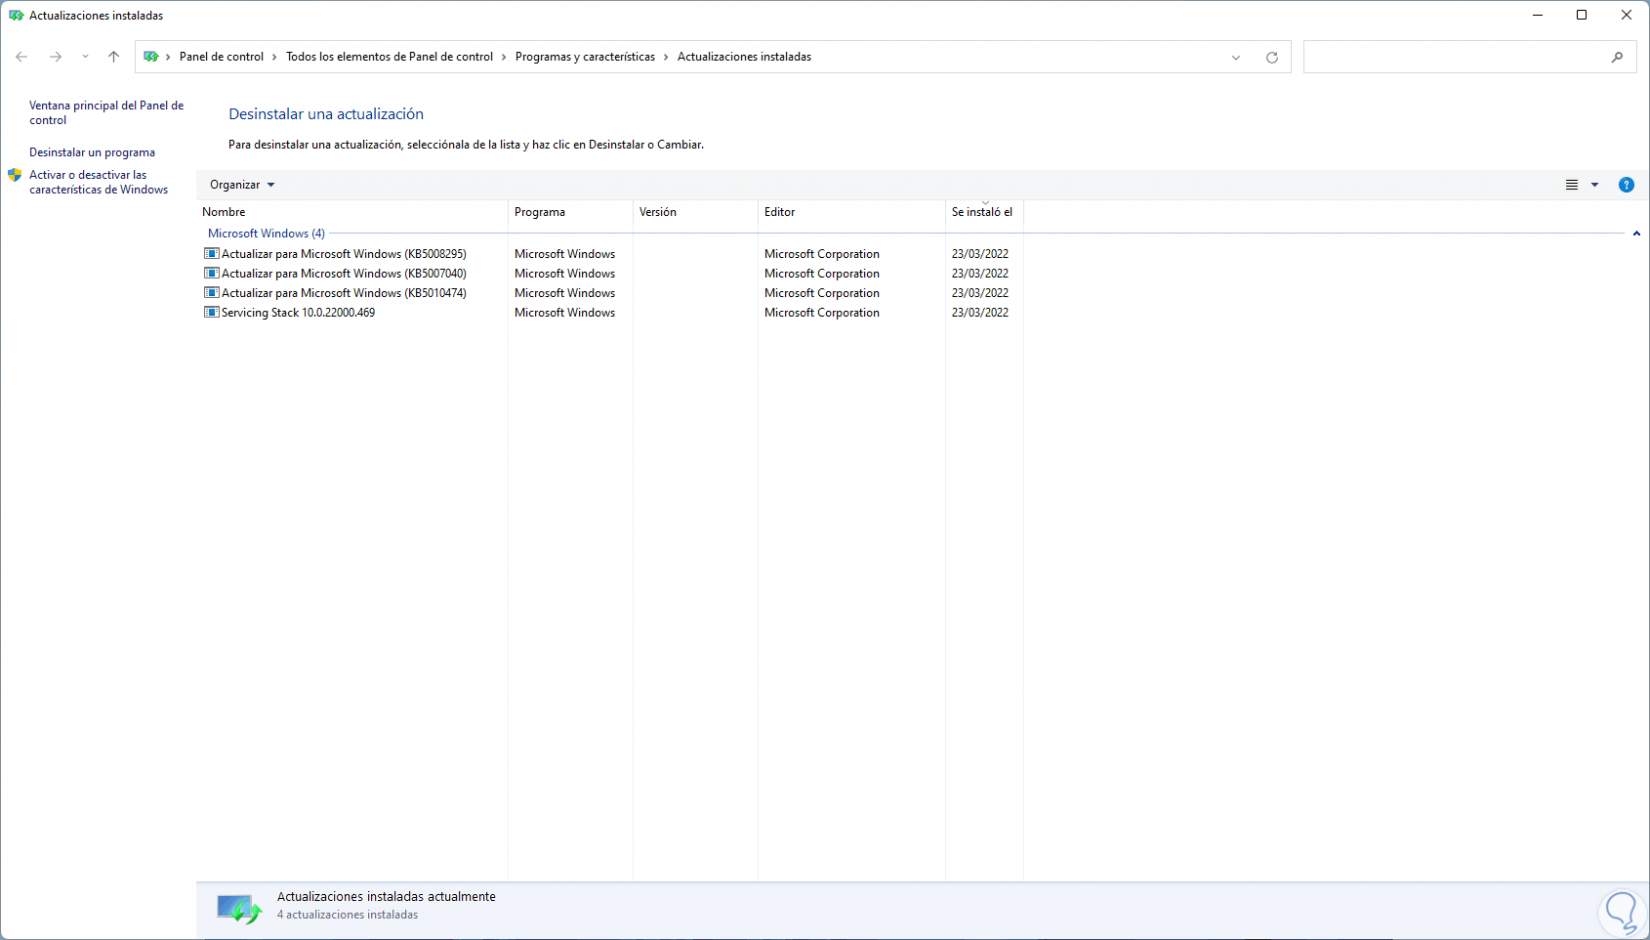The width and height of the screenshot is (1650, 940).
Task: Open Ventana principal del Panel de control
Action: click(106, 112)
